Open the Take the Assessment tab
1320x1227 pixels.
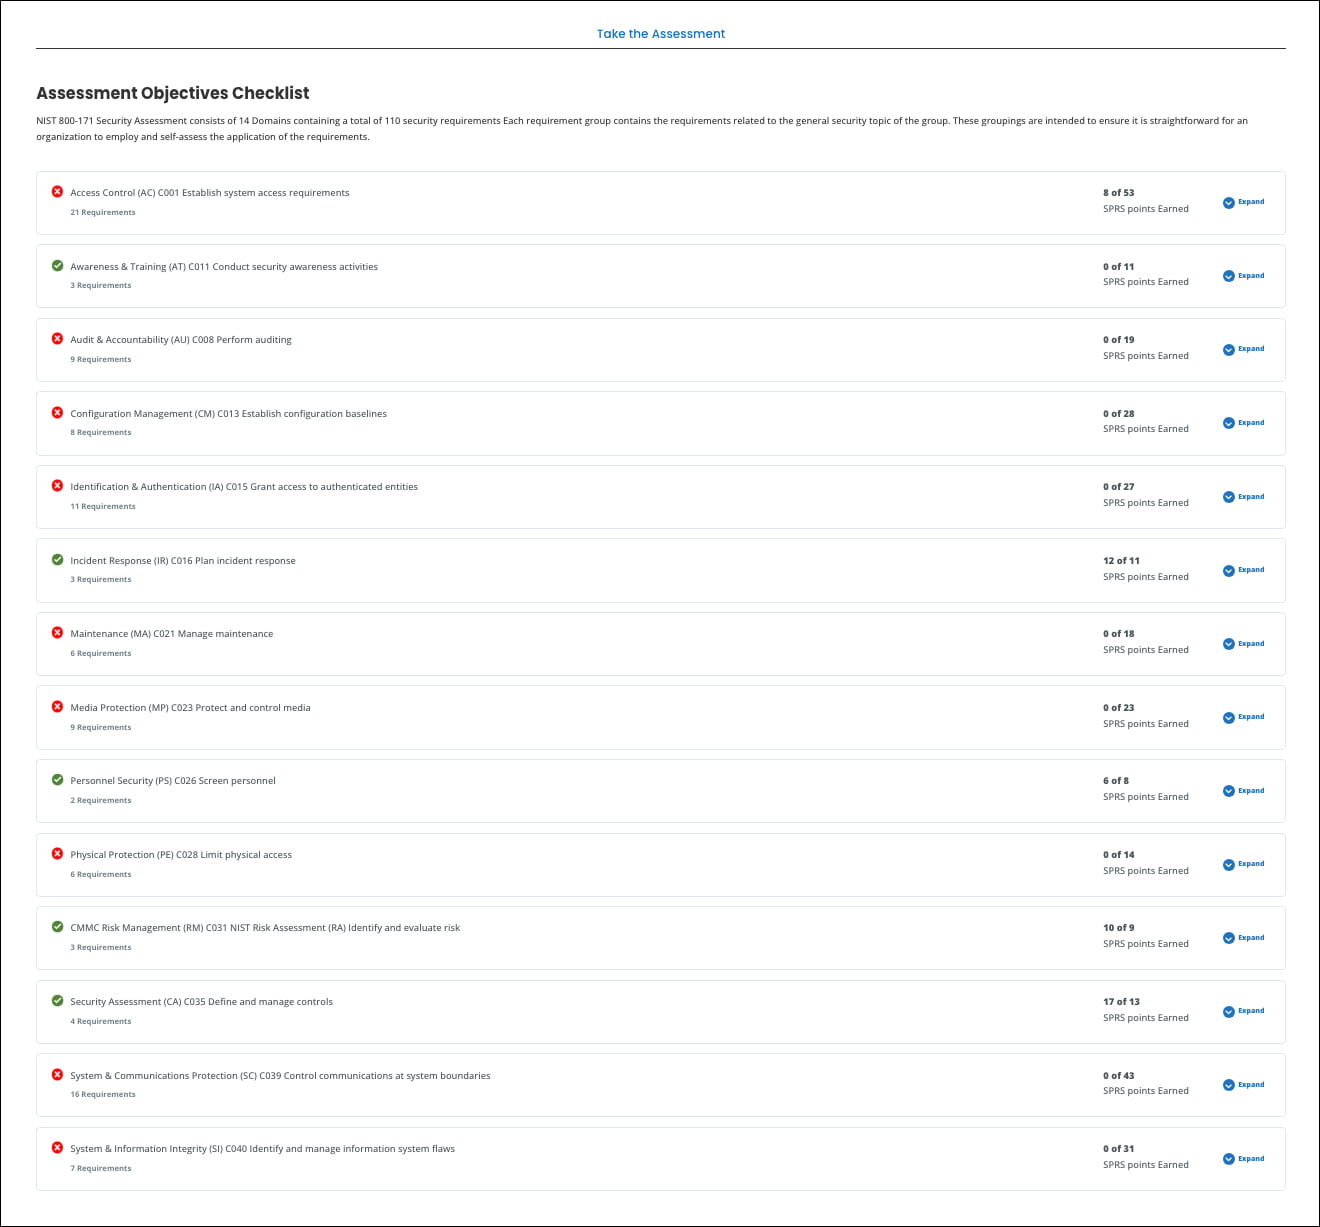click(x=661, y=34)
